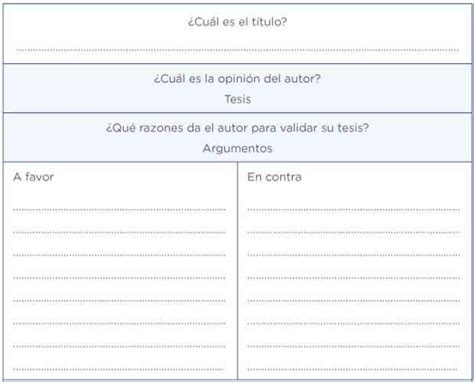Click the '¿Qué razones da el autor...' question
This screenshot has height=382, width=474.
click(237, 128)
